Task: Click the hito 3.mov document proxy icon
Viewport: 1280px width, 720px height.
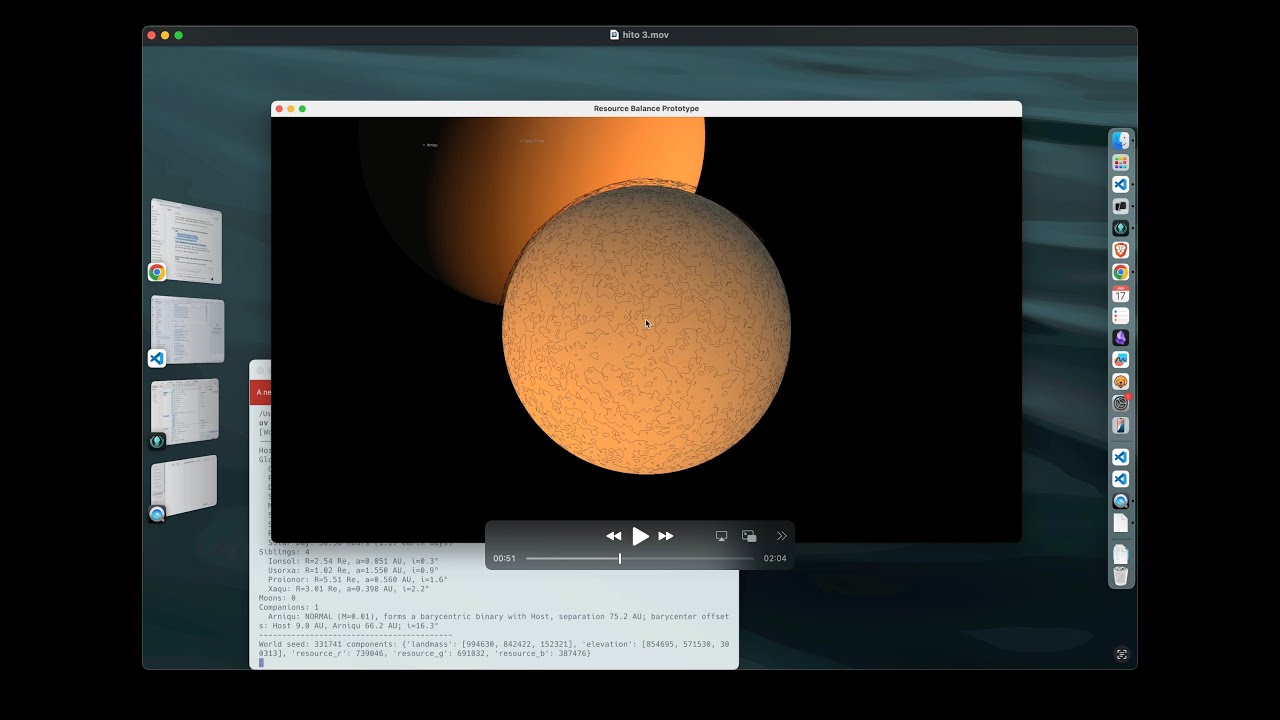Action: pyautogui.click(x=614, y=35)
